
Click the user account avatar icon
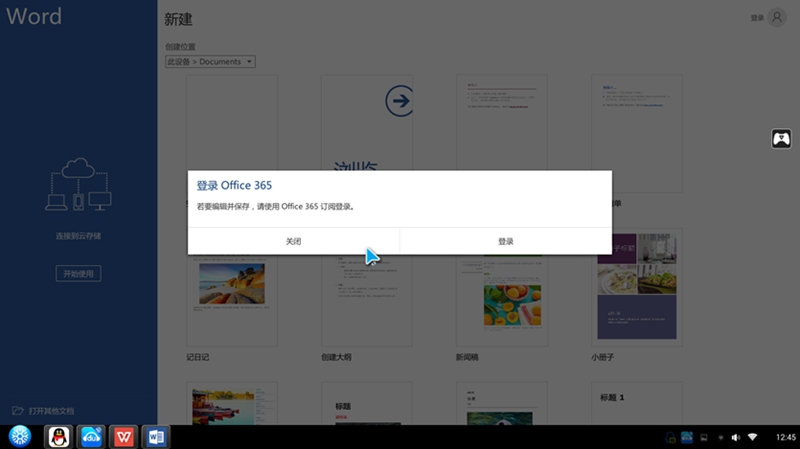tap(777, 18)
